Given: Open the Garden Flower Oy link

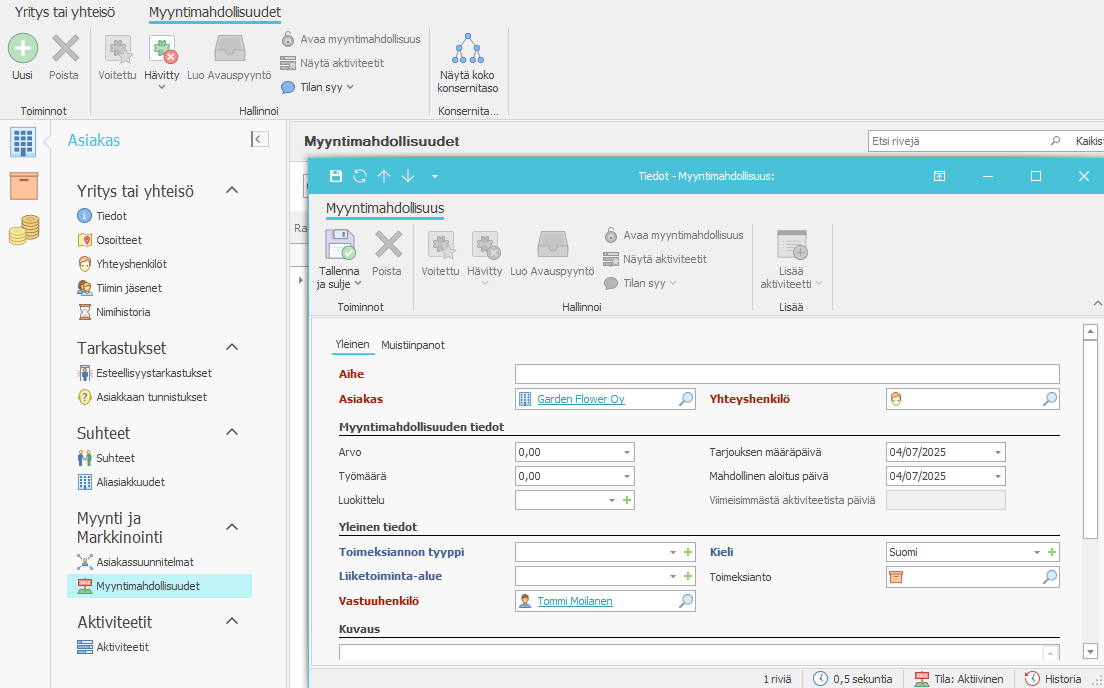Looking at the screenshot, I should pyautogui.click(x=581, y=399).
